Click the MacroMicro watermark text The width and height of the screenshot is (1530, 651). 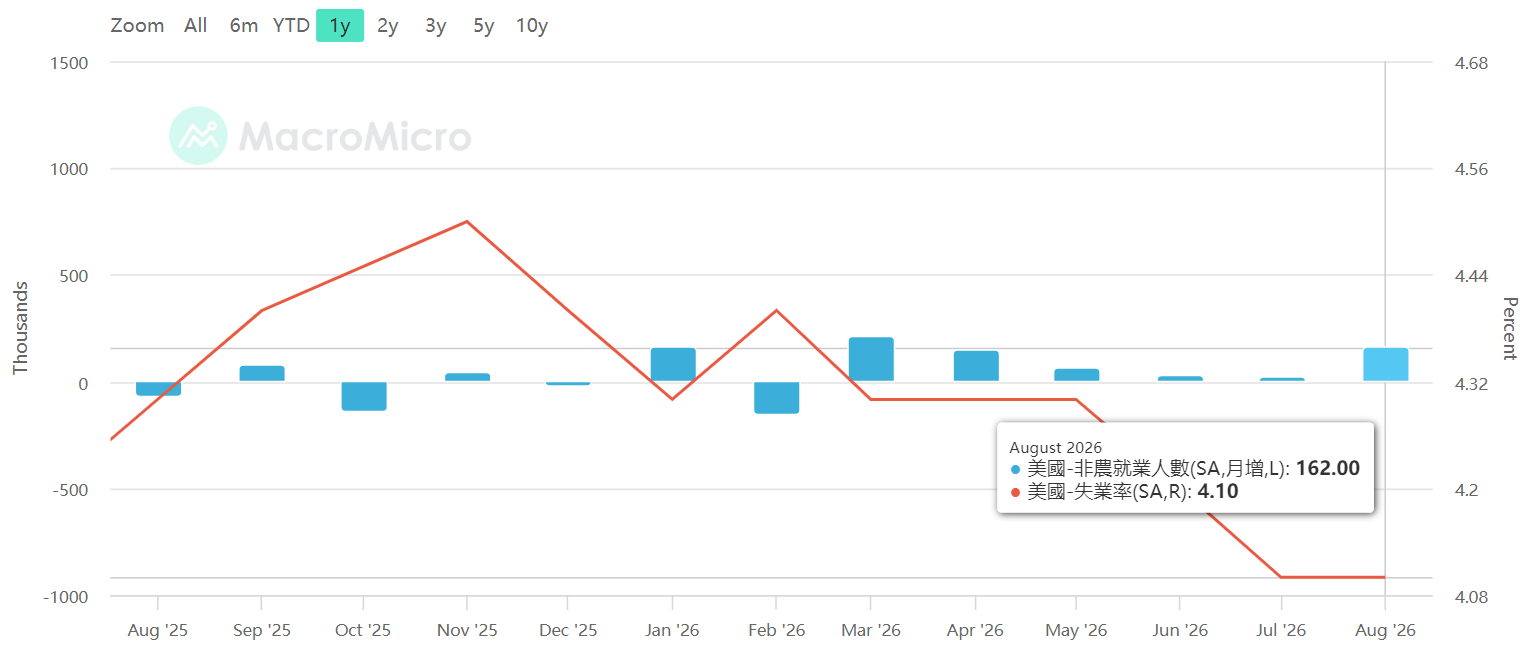[x=355, y=137]
